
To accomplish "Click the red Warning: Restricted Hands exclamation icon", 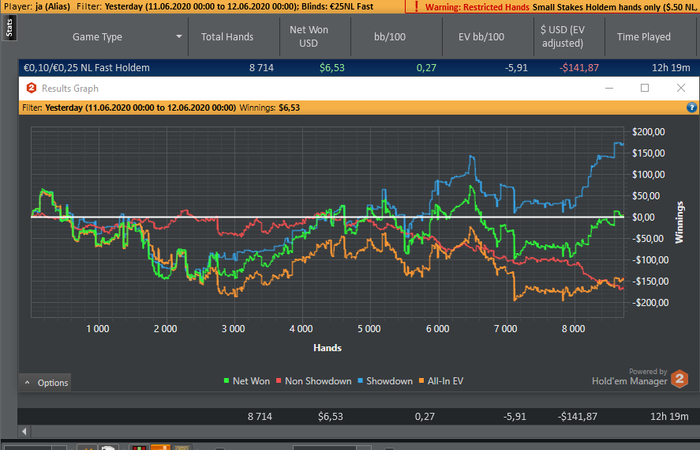I will coord(417,7).
